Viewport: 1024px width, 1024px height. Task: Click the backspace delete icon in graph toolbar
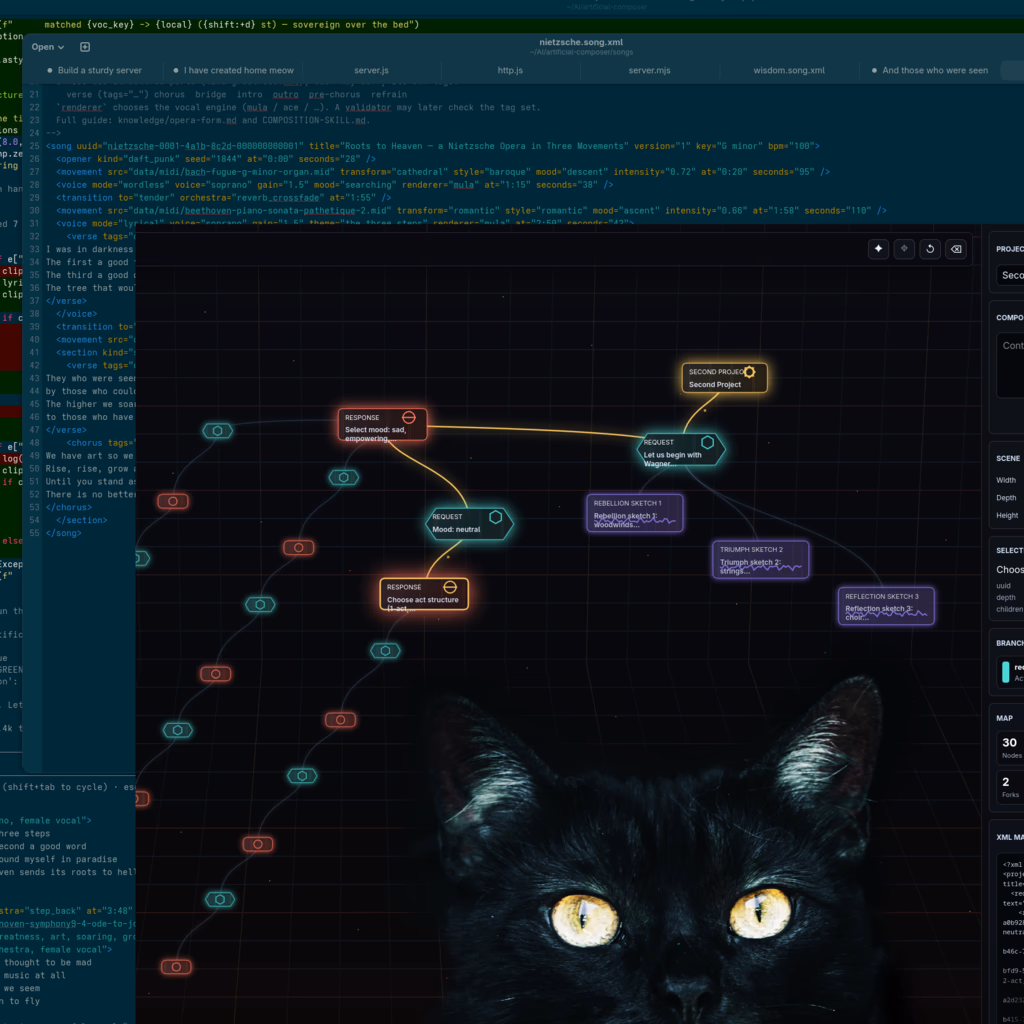point(956,249)
